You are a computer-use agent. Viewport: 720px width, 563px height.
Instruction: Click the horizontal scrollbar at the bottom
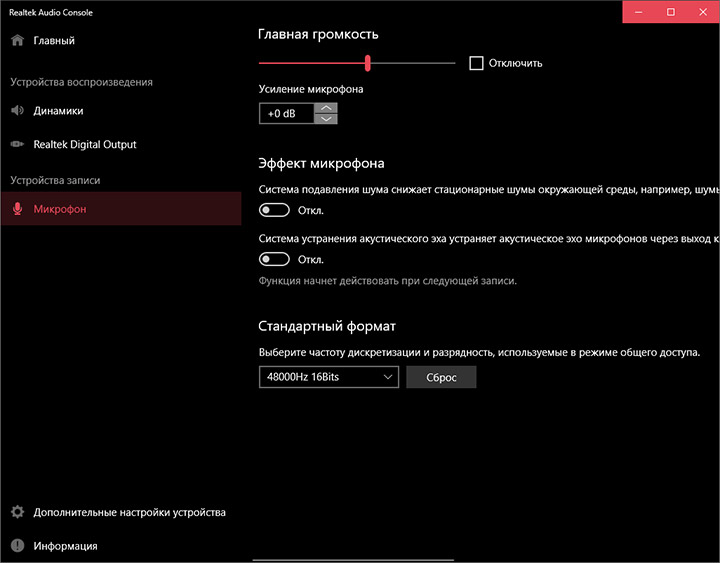pos(353,560)
